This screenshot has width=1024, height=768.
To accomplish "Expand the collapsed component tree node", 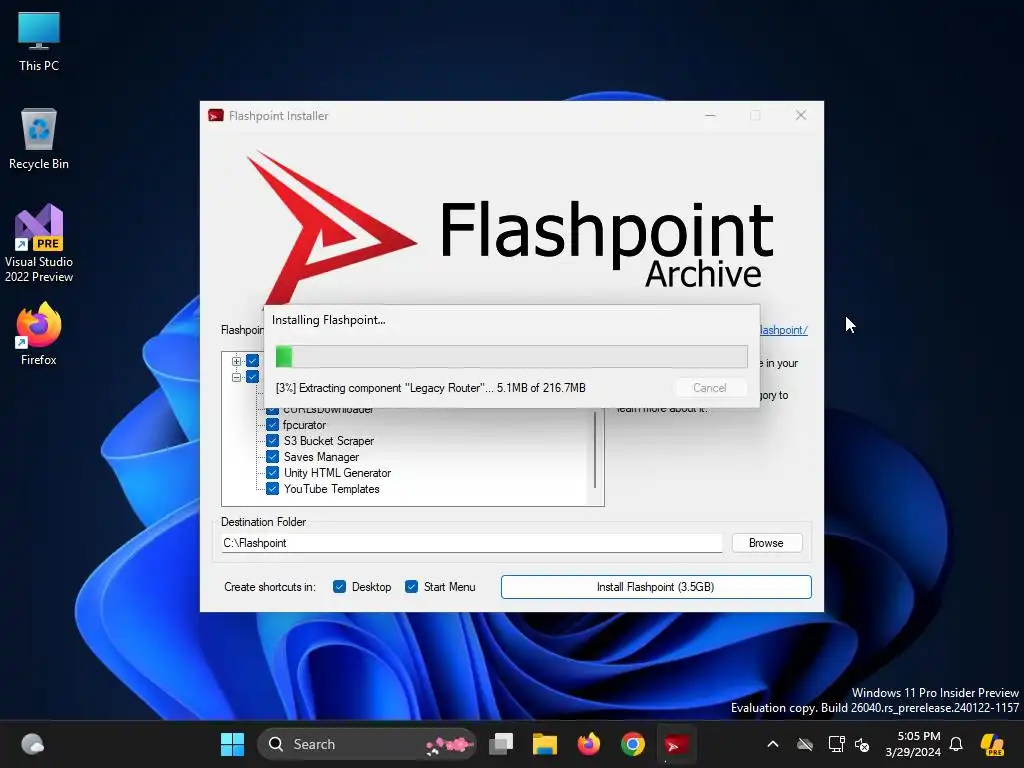I will click(x=236, y=361).
